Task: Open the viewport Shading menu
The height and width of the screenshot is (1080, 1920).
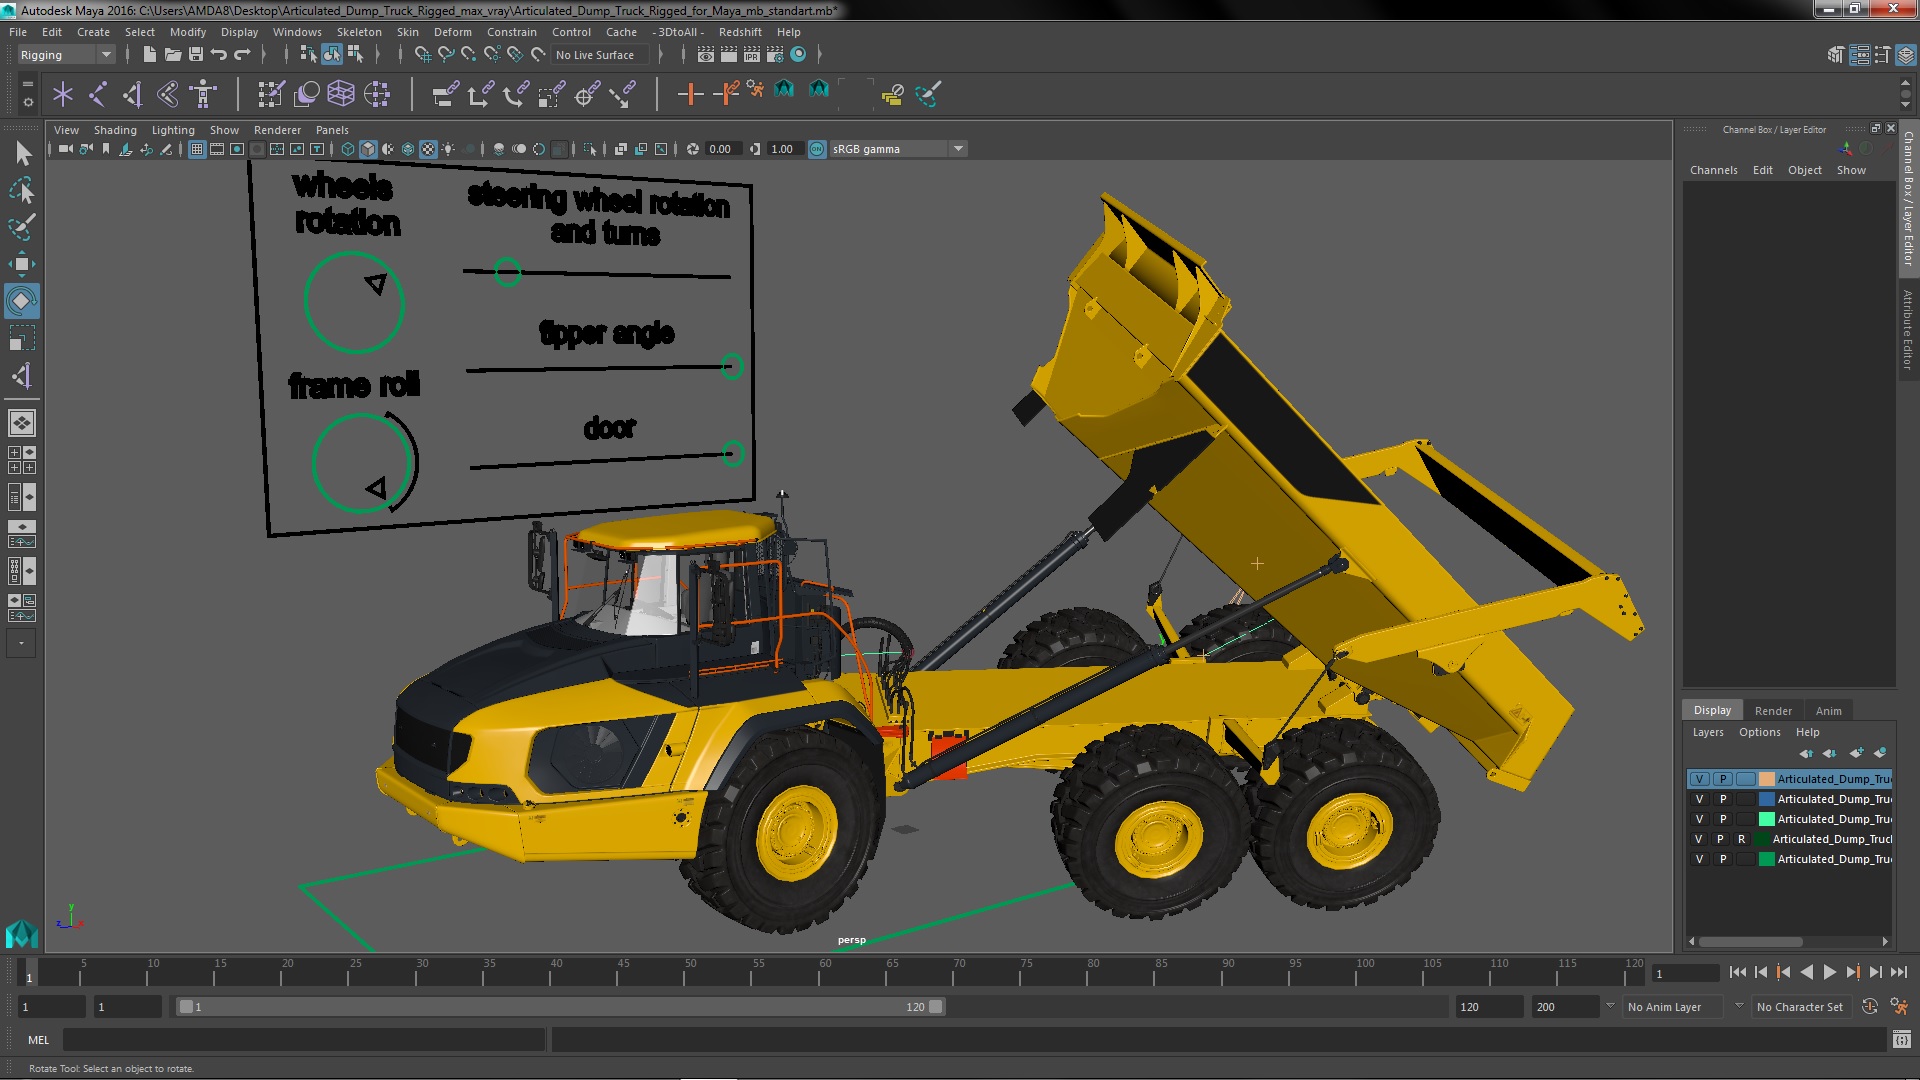Action: click(x=115, y=130)
